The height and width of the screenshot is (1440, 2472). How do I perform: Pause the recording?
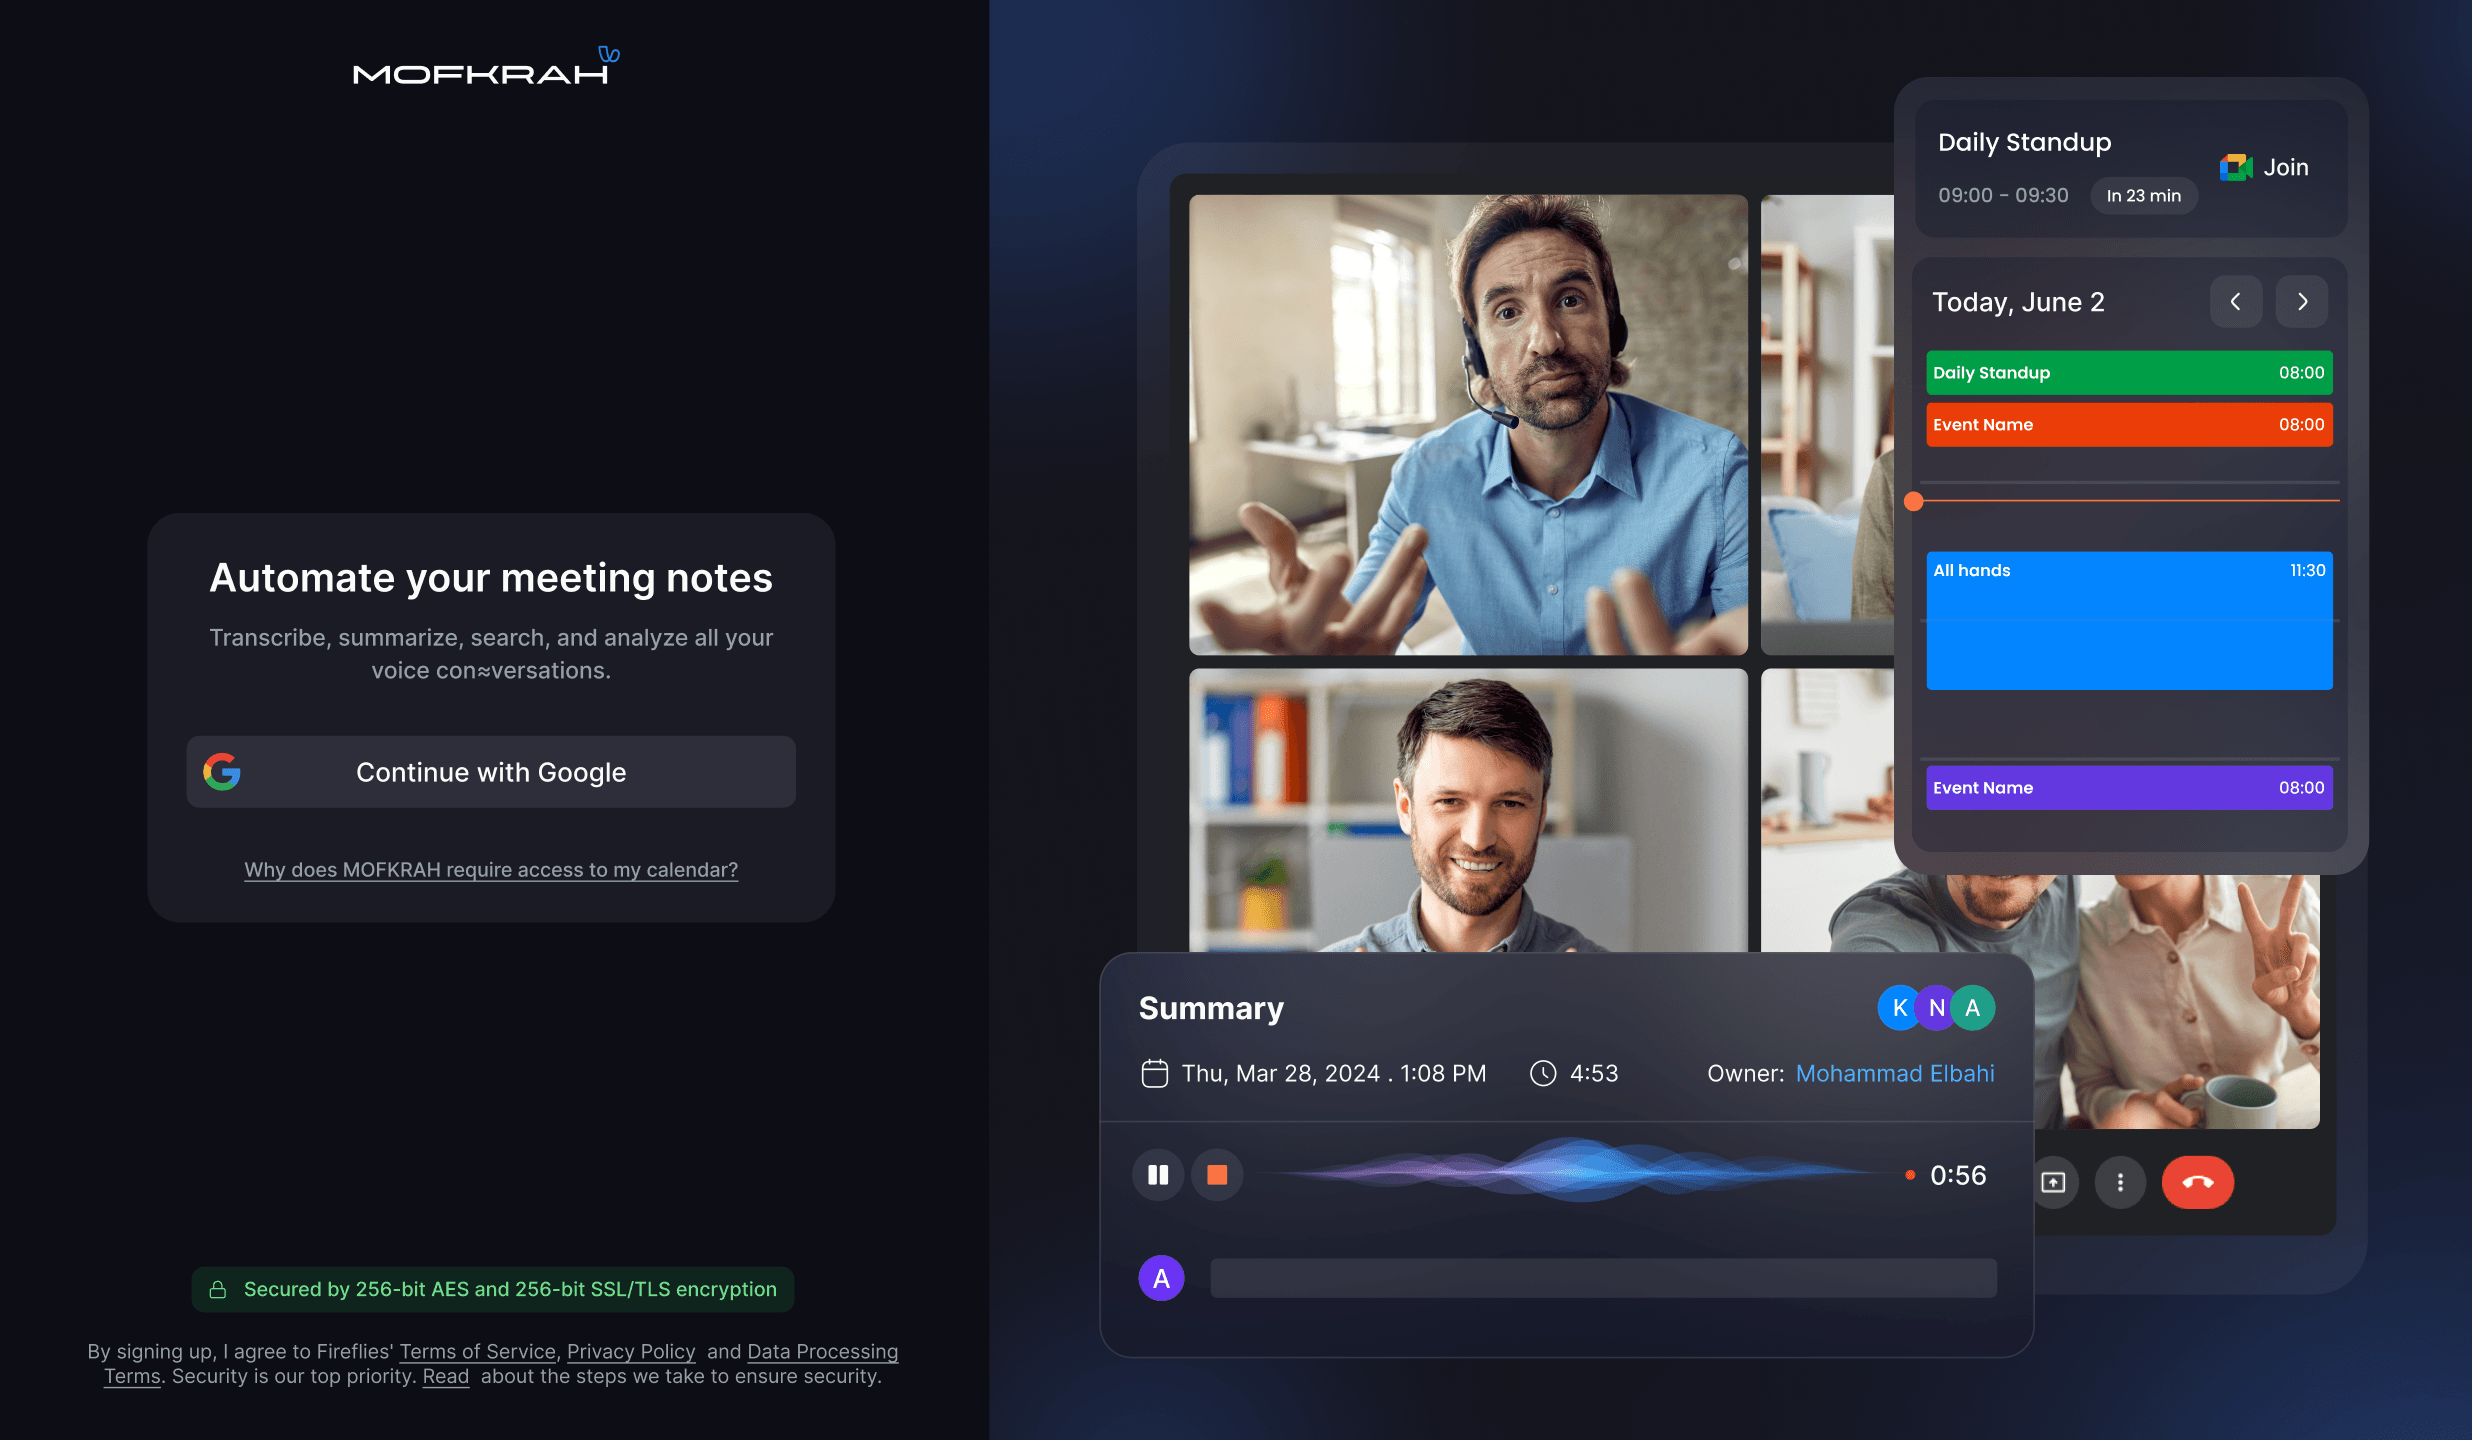pyautogui.click(x=1158, y=1175)
